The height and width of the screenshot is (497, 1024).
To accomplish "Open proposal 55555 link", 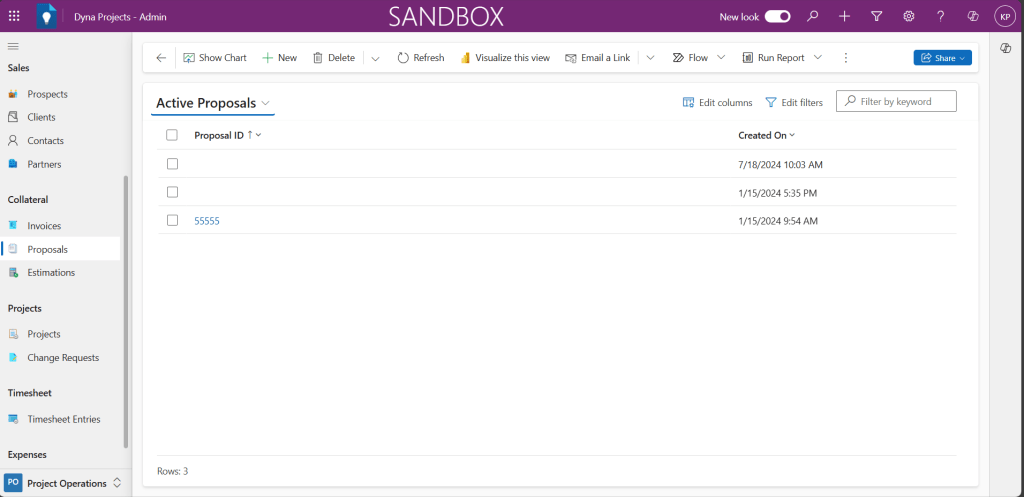I will click(206, 221).
